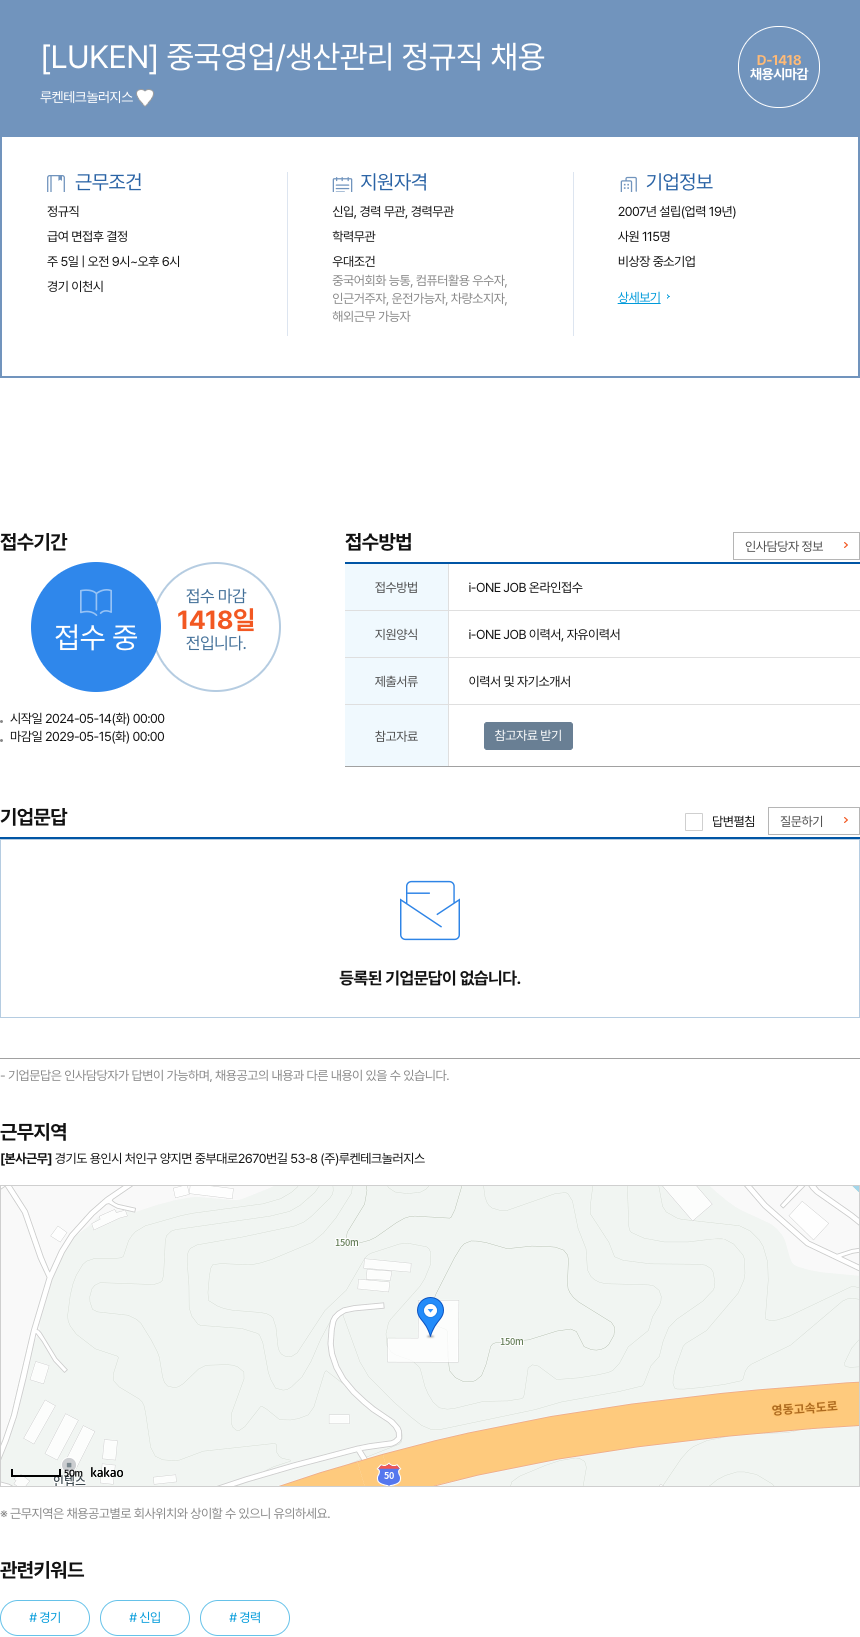Click the 질문하기 button

[814, 821]
